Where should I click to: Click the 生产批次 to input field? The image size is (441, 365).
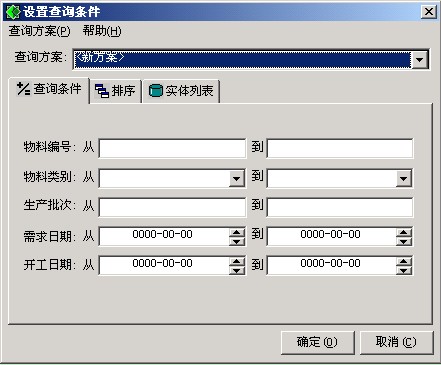tap(340, 207)
